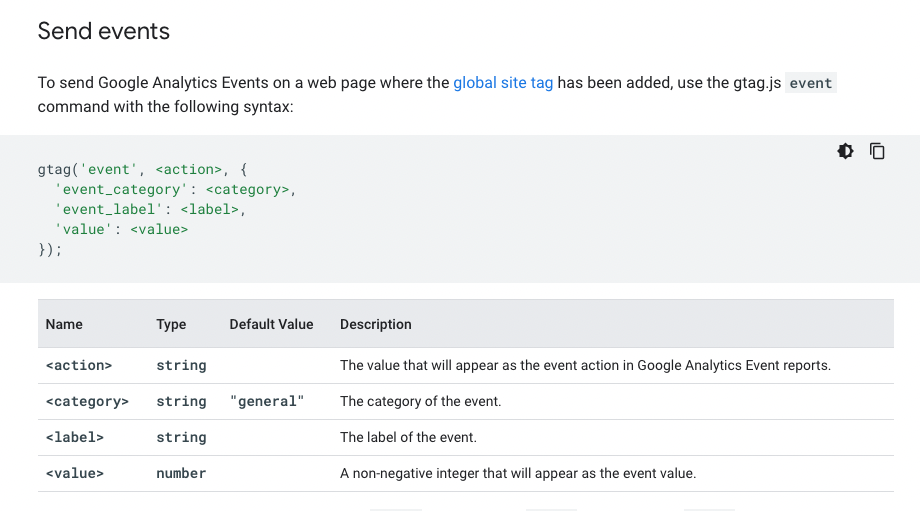Viewport: 920px width, 511px height.
Task: Click the number type cell
Action: click(181, 473)
